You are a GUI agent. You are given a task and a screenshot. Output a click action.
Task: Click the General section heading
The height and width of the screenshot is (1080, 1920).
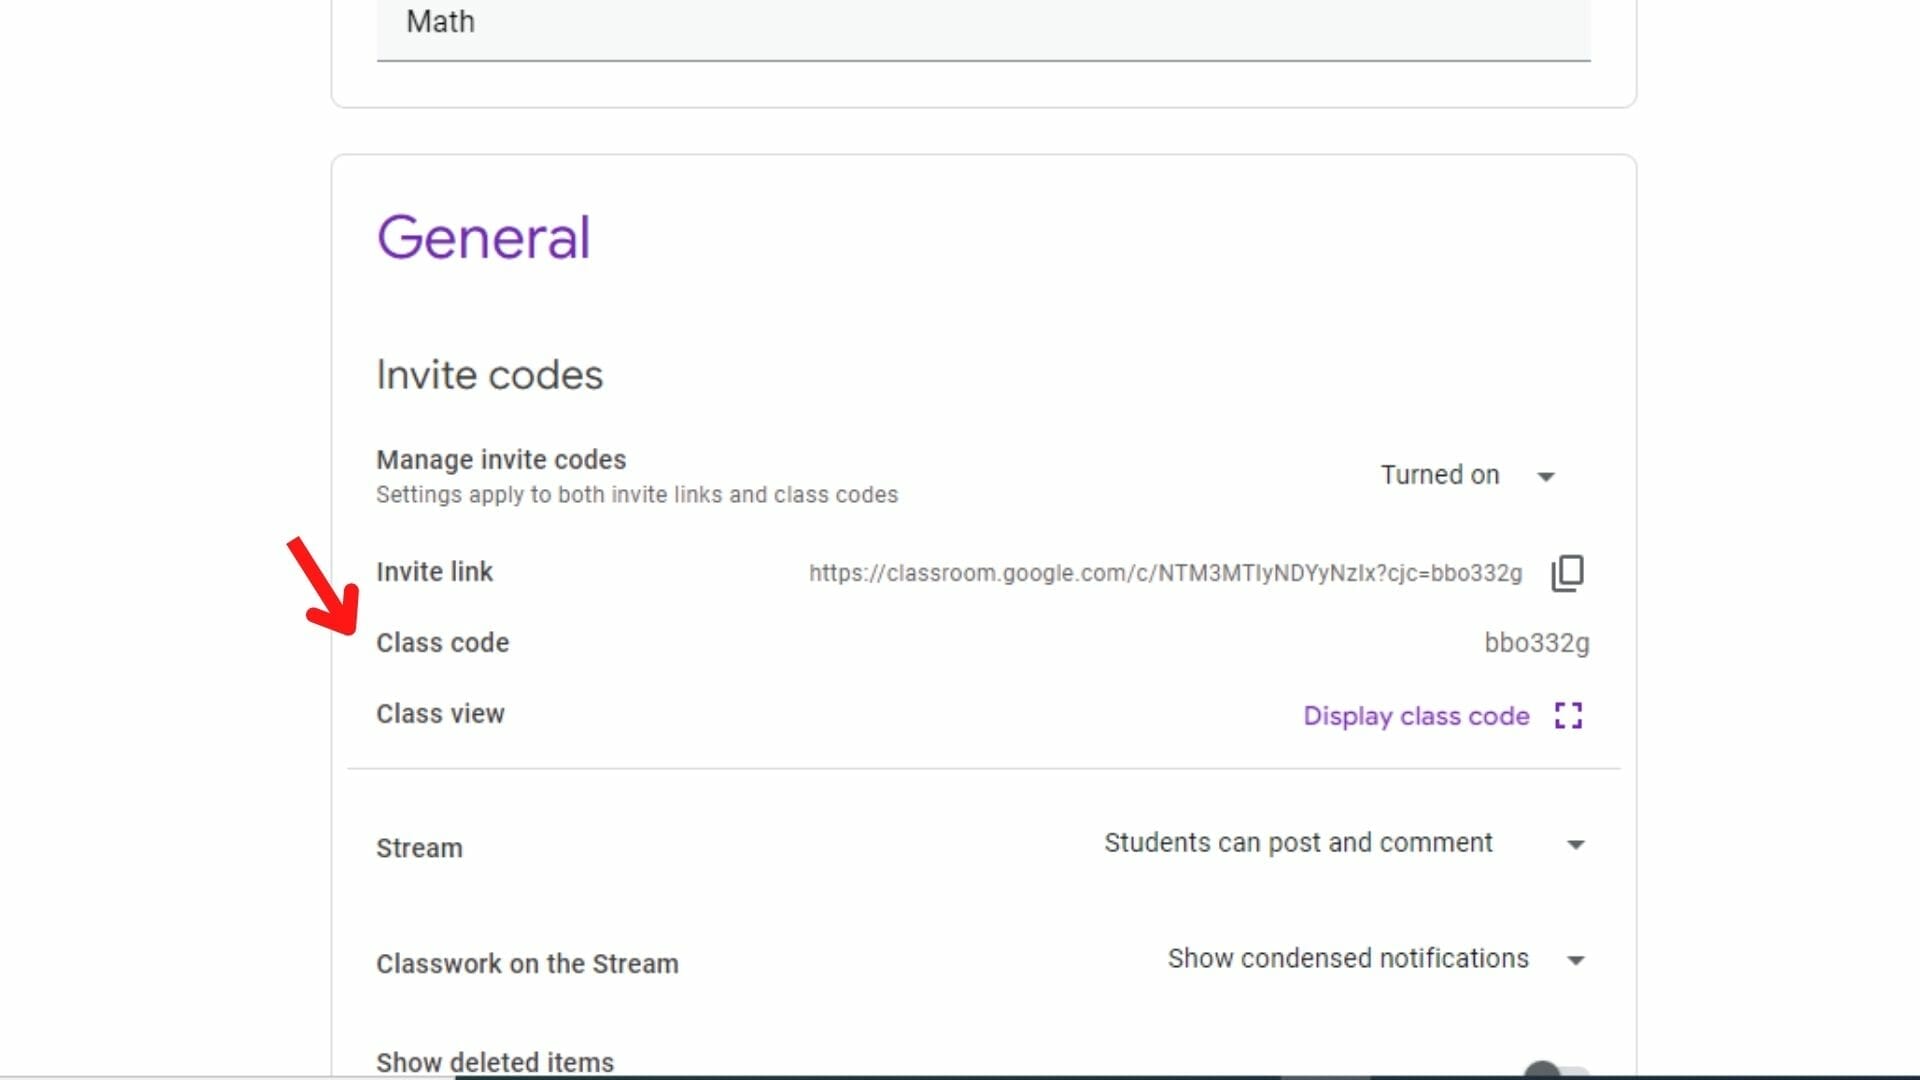pos(484,236)
